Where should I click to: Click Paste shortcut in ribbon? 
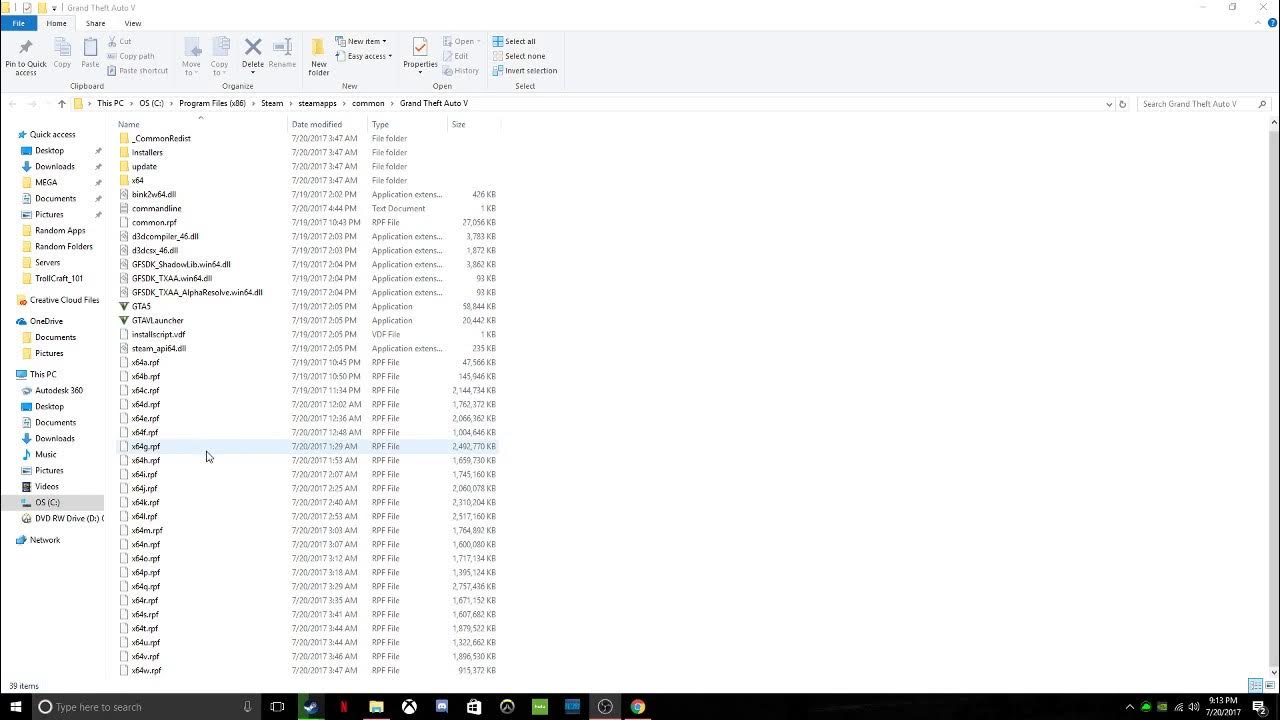tap(137, 71)
